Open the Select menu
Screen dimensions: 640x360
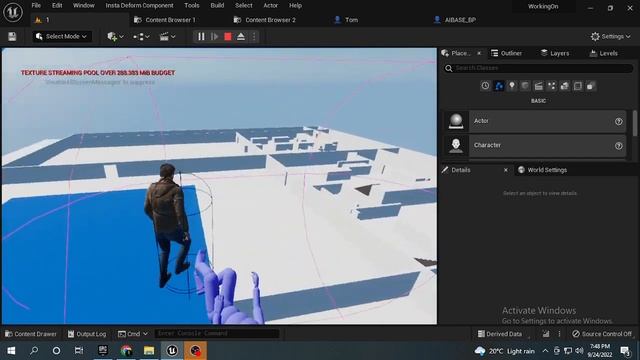(x=244, y=6)
